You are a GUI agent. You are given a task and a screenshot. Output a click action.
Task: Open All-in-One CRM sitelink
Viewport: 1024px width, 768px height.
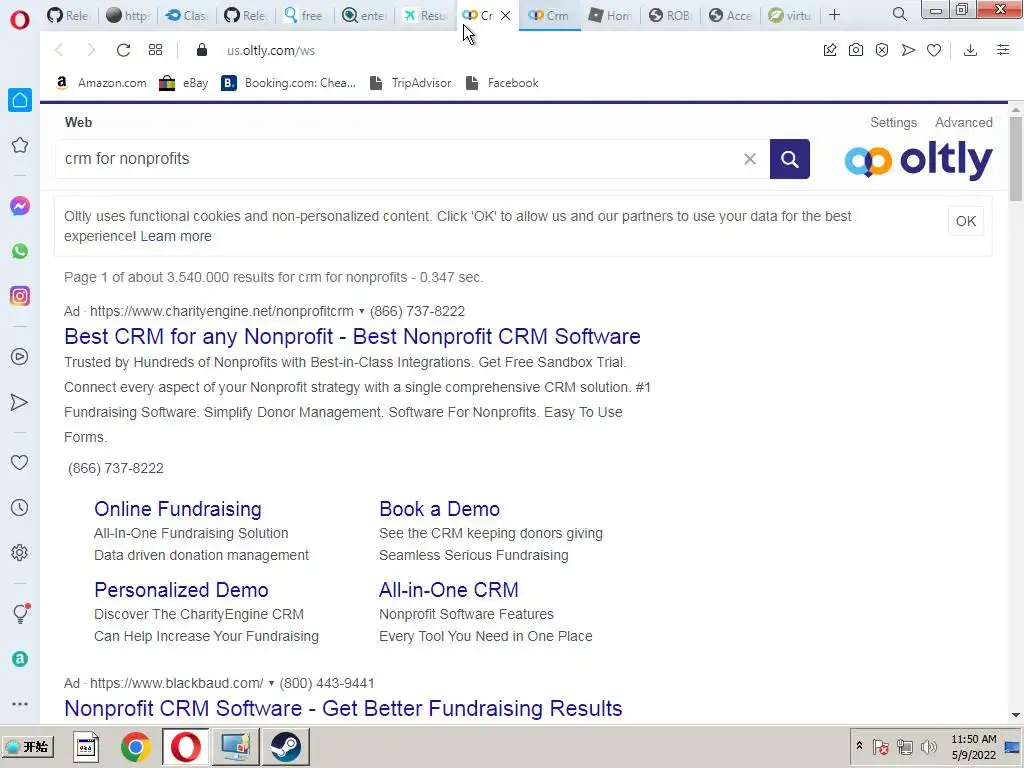click(x=449, y=590)
